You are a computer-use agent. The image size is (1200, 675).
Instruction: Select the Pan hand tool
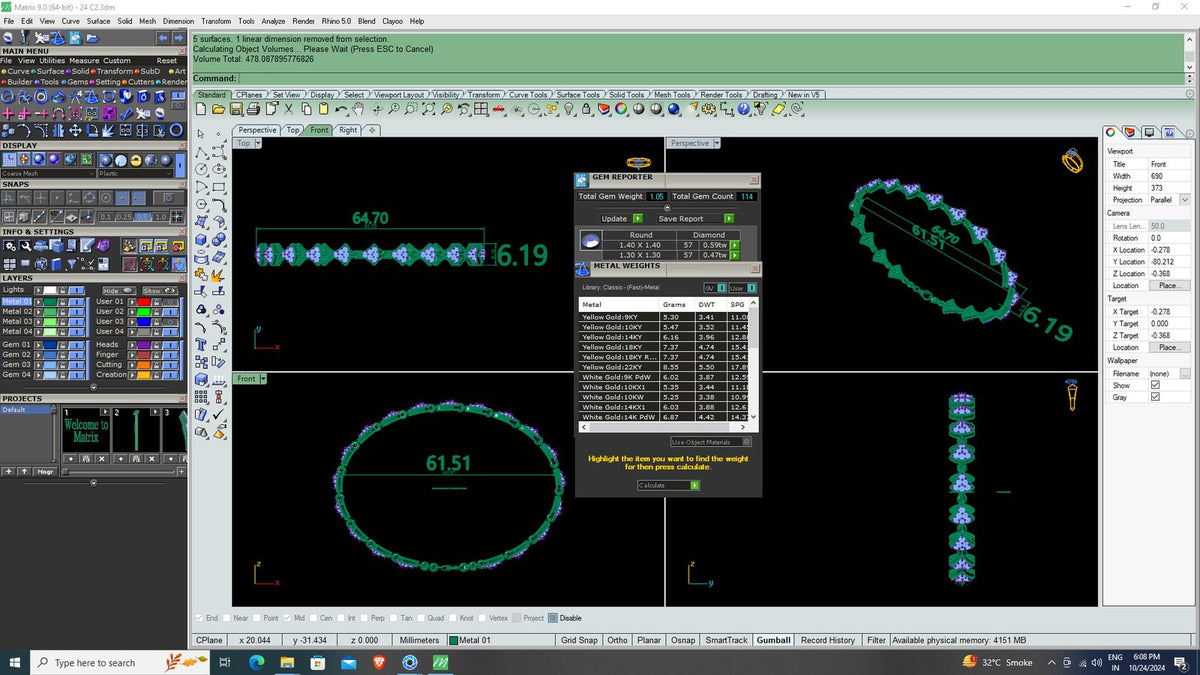[x=358, y=108]
